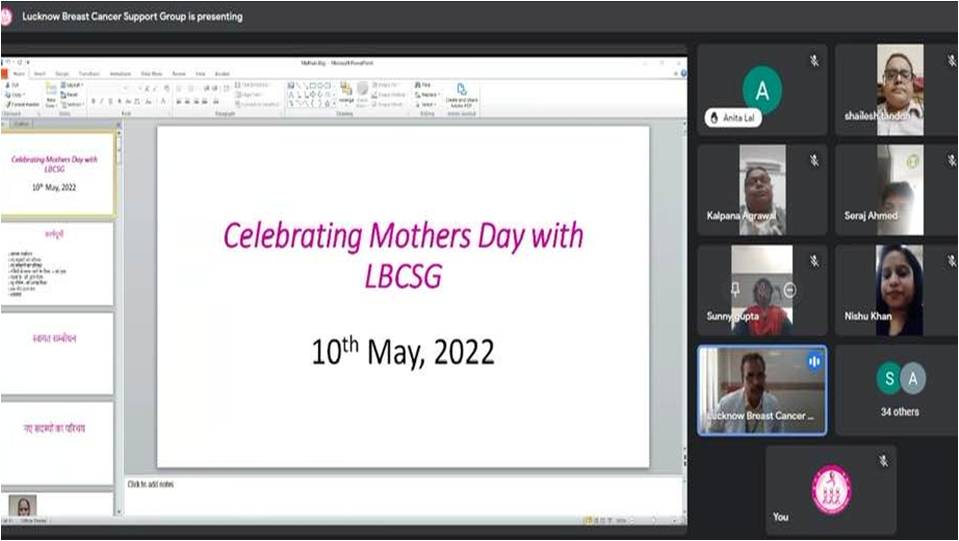The height and width of the screenshot is (541, 959).
Task: Select Nishu Khan's video tile
Action: pos(897,290)
